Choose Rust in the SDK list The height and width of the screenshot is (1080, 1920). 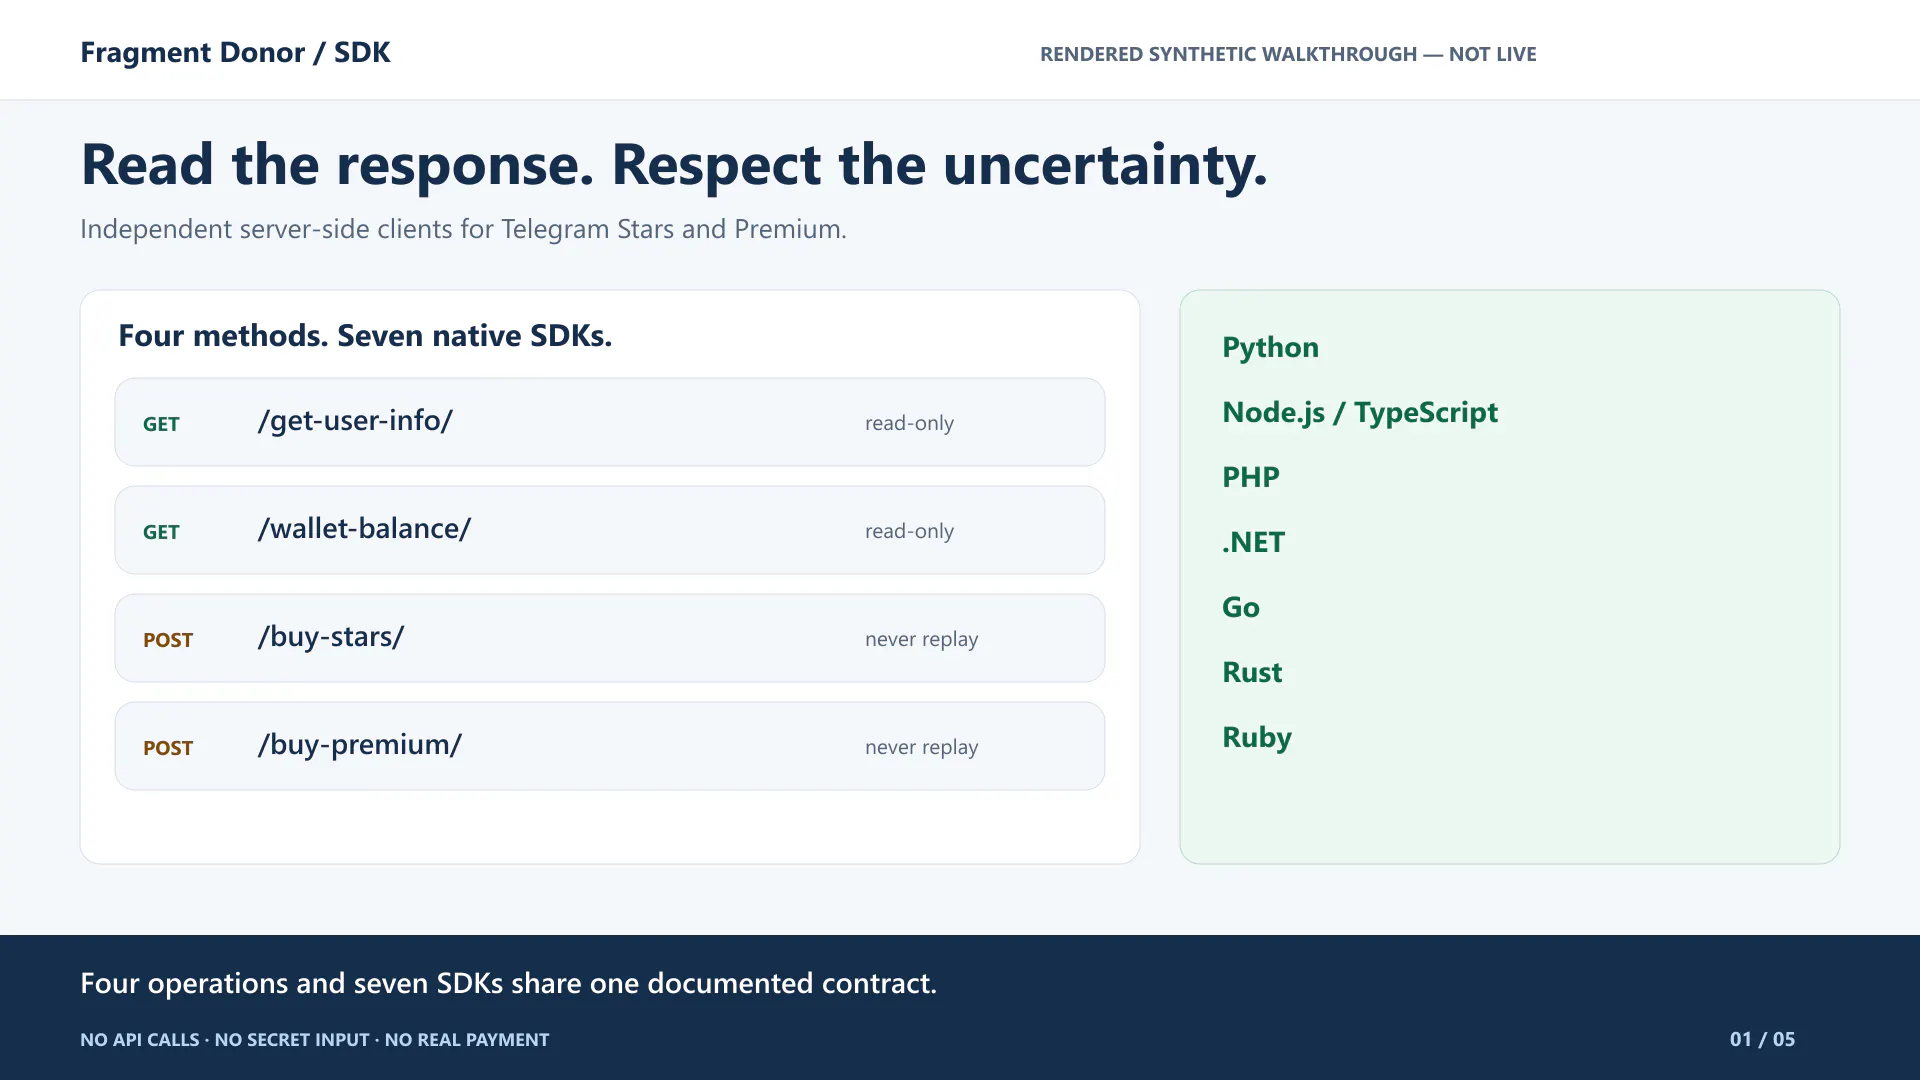point(1252,672)
